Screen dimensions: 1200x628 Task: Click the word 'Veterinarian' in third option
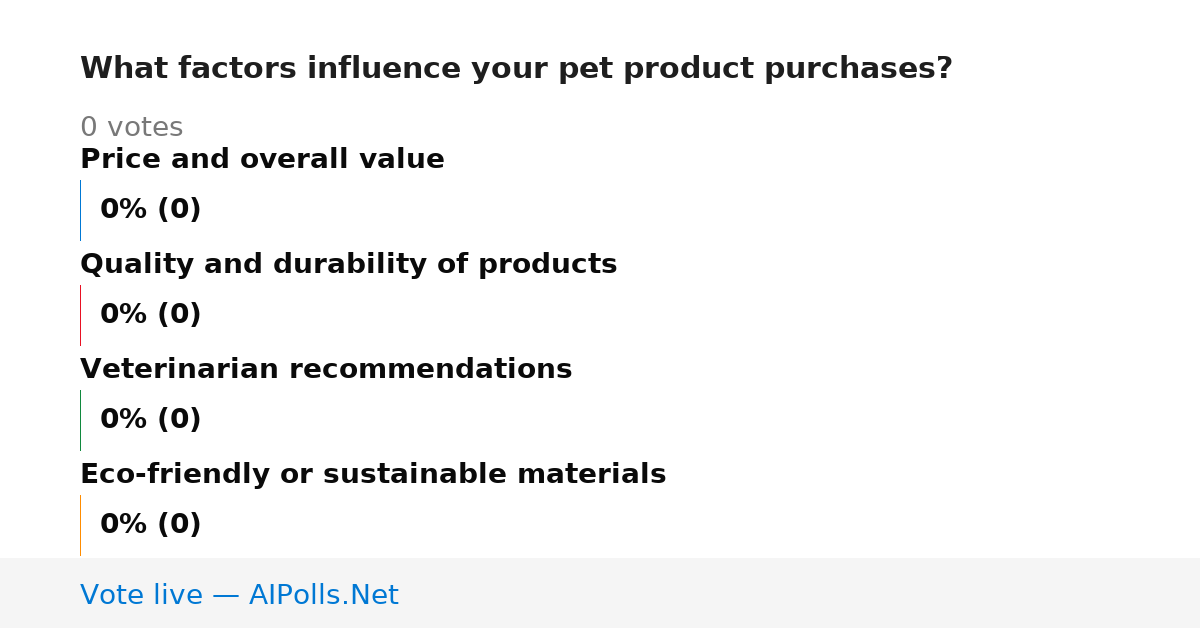[183, 370]
